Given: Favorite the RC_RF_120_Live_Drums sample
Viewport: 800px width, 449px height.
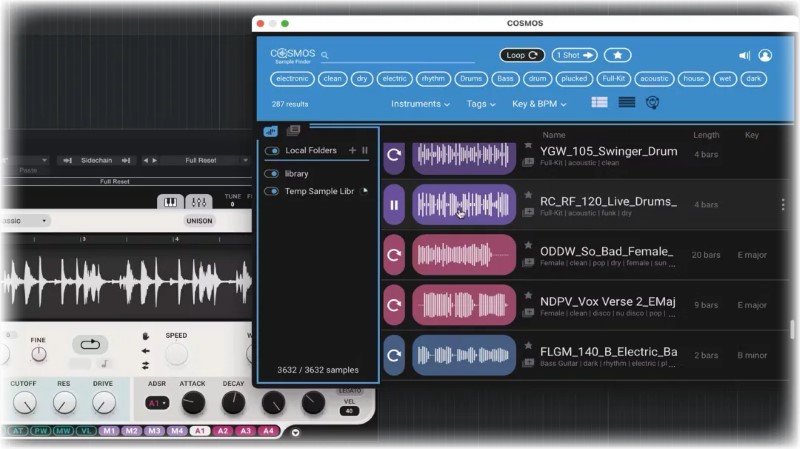Looking at the screenshot, I should pyautogui.click(x=528, y=195).
